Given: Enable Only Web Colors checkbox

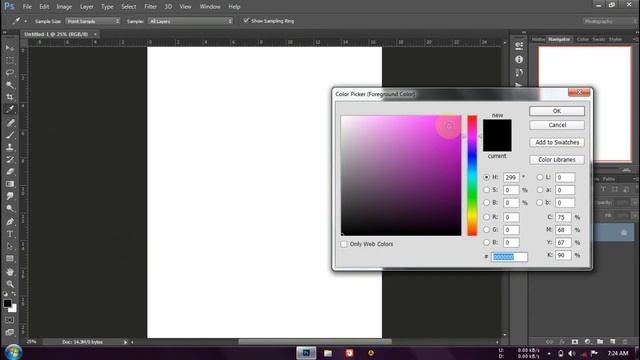Looking at the screenshot, I should 344,244.
